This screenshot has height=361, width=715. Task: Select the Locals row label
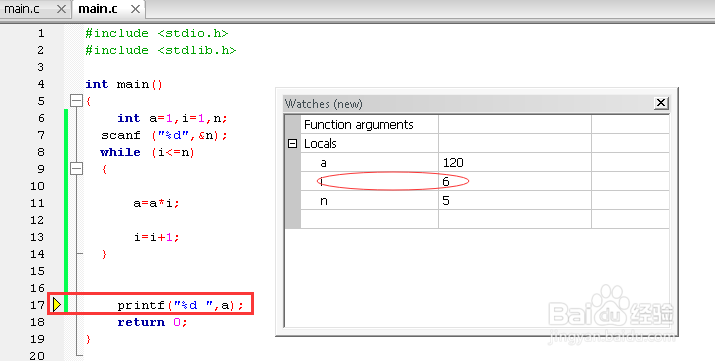tap(320, 144)
